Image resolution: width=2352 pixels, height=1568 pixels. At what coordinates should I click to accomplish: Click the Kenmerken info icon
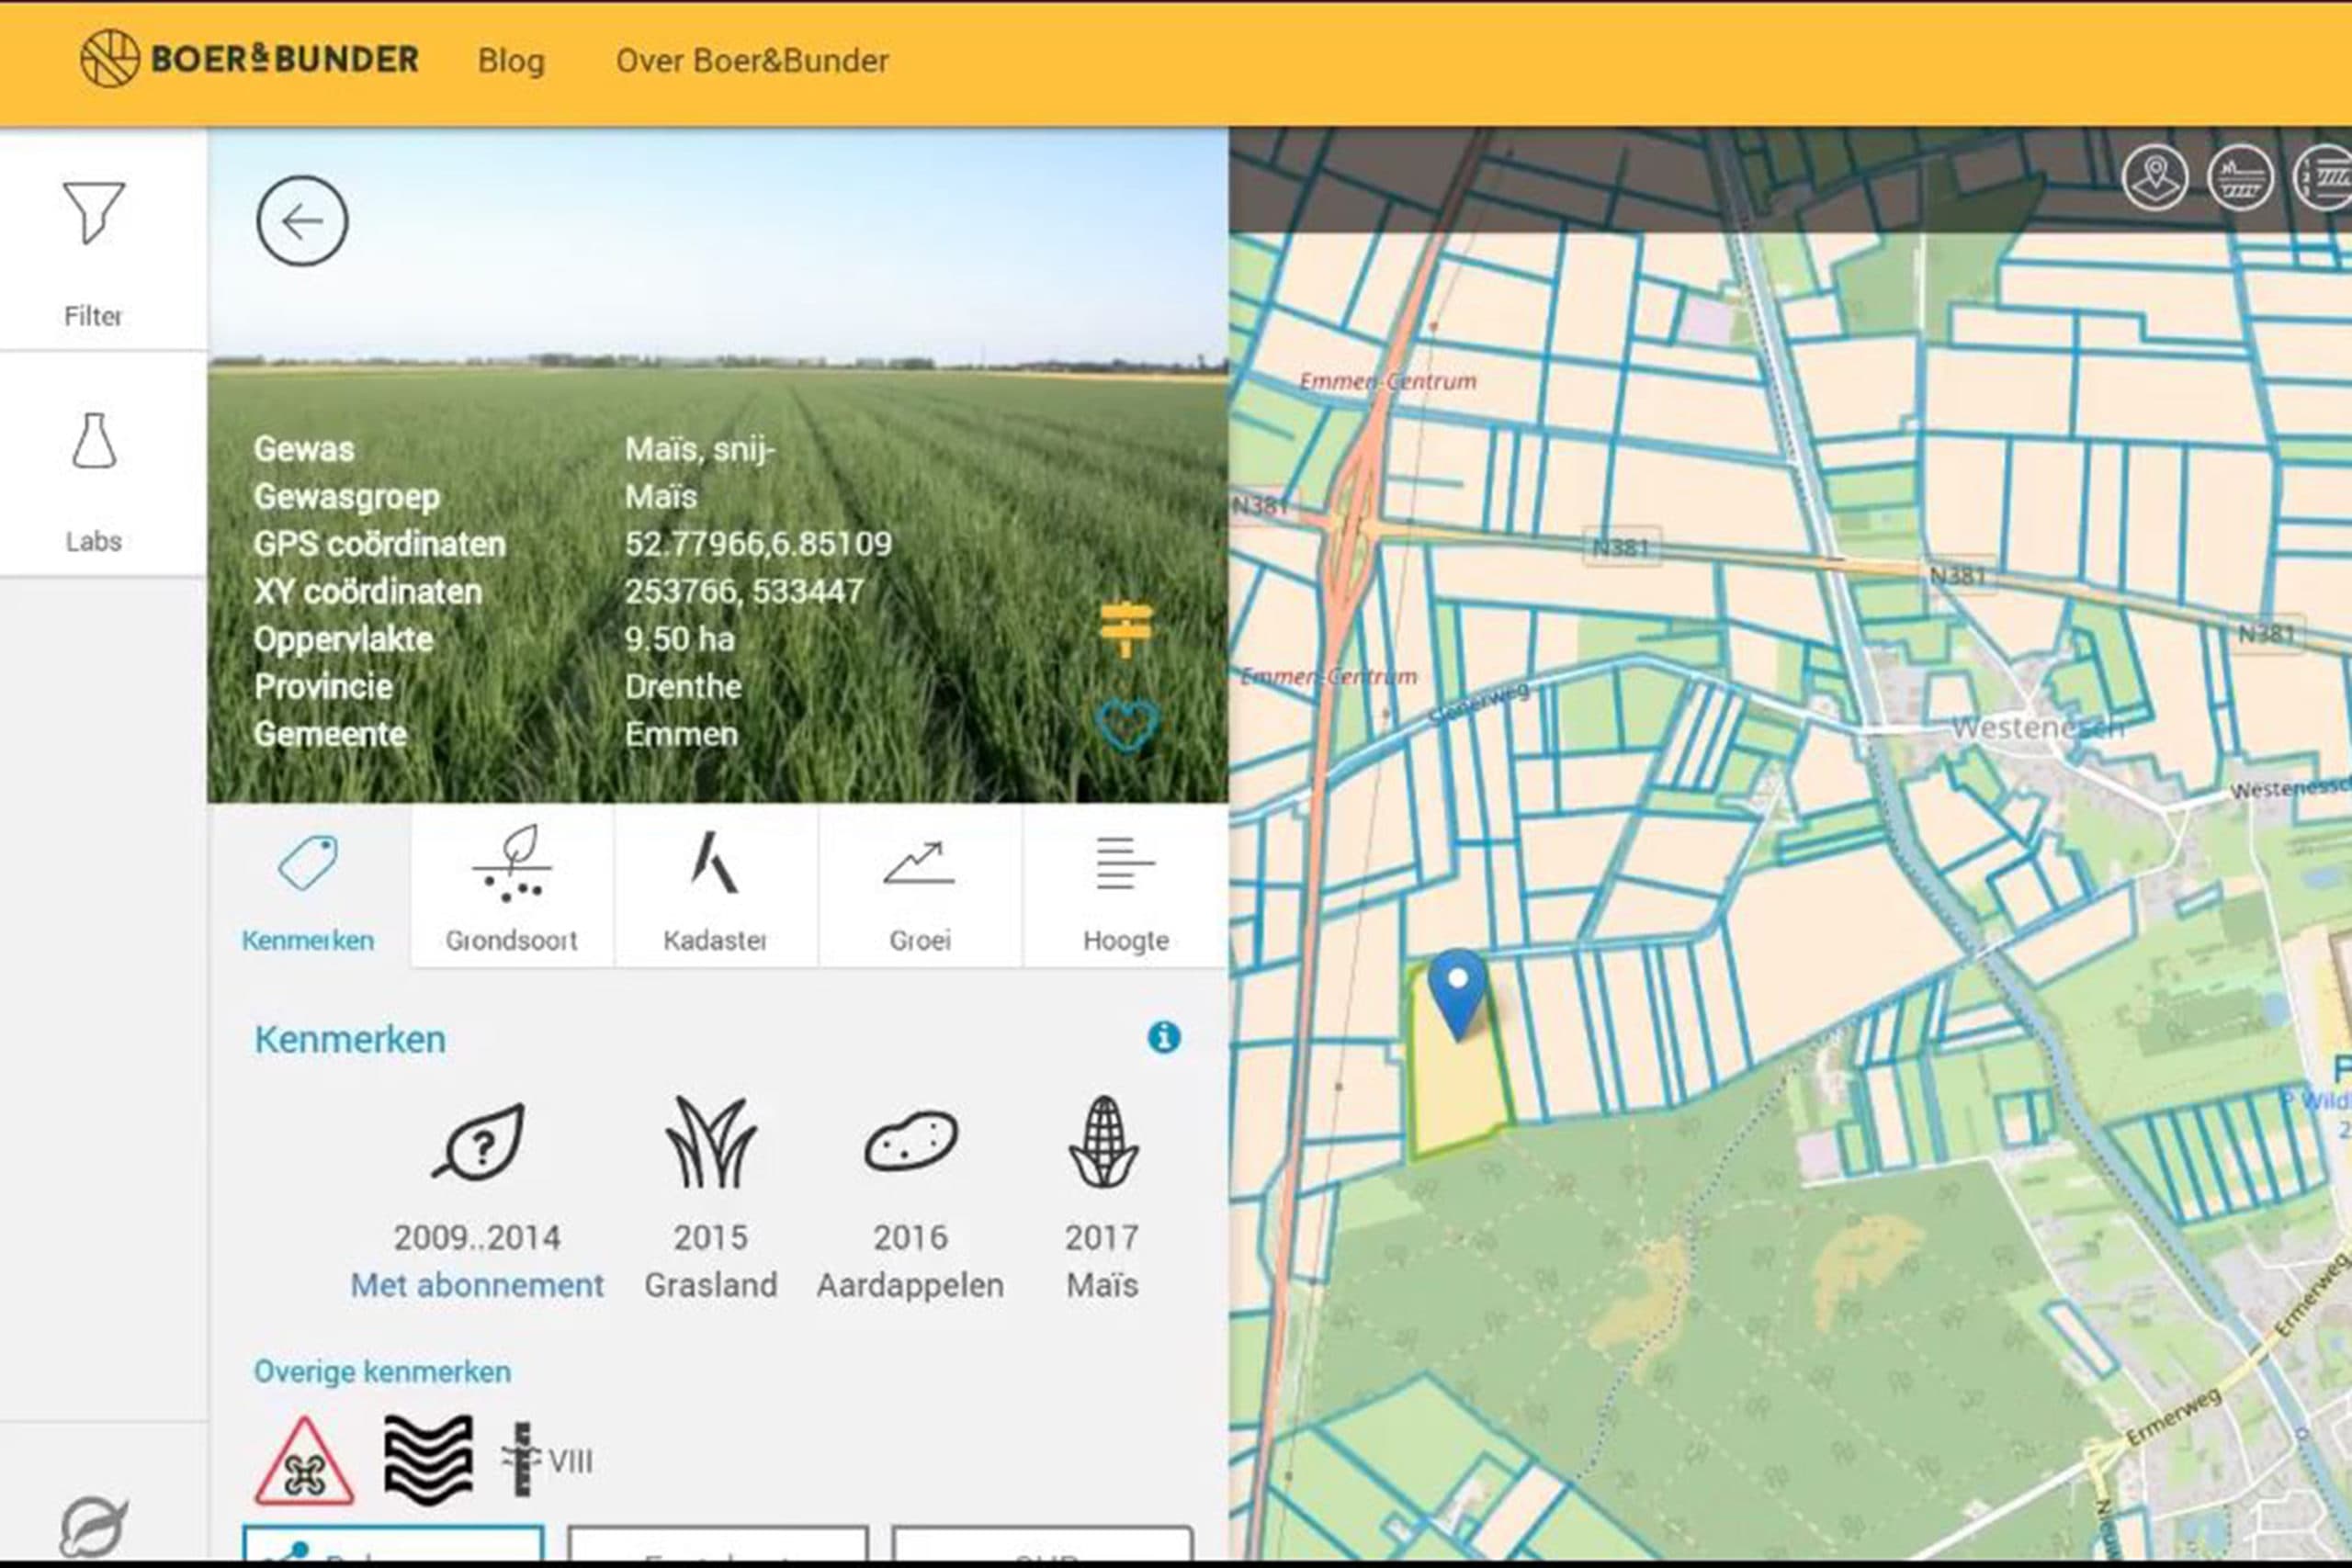[1164, 1037]
